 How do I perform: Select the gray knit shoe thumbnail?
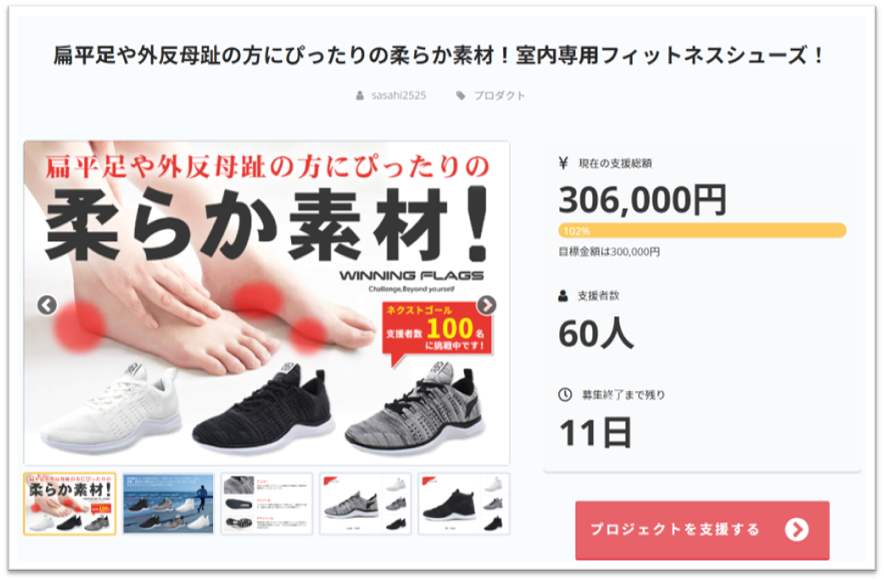click(365, 504)
